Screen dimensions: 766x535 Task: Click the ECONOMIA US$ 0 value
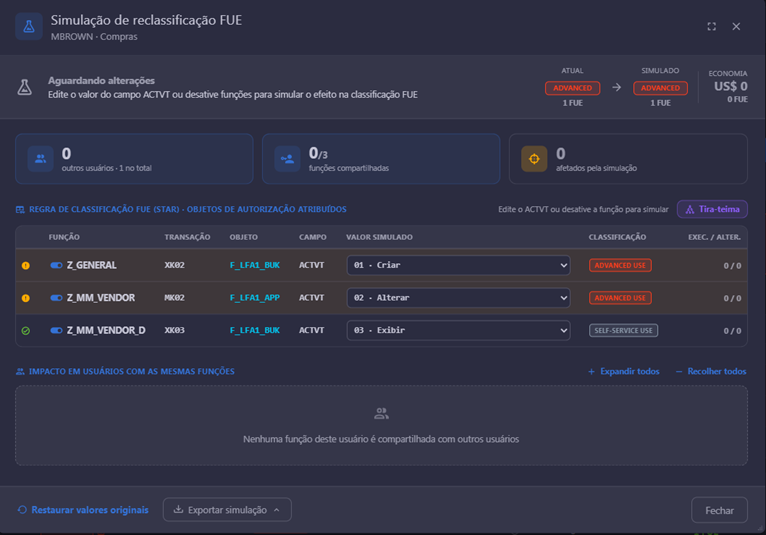click(x=730, y=86)
